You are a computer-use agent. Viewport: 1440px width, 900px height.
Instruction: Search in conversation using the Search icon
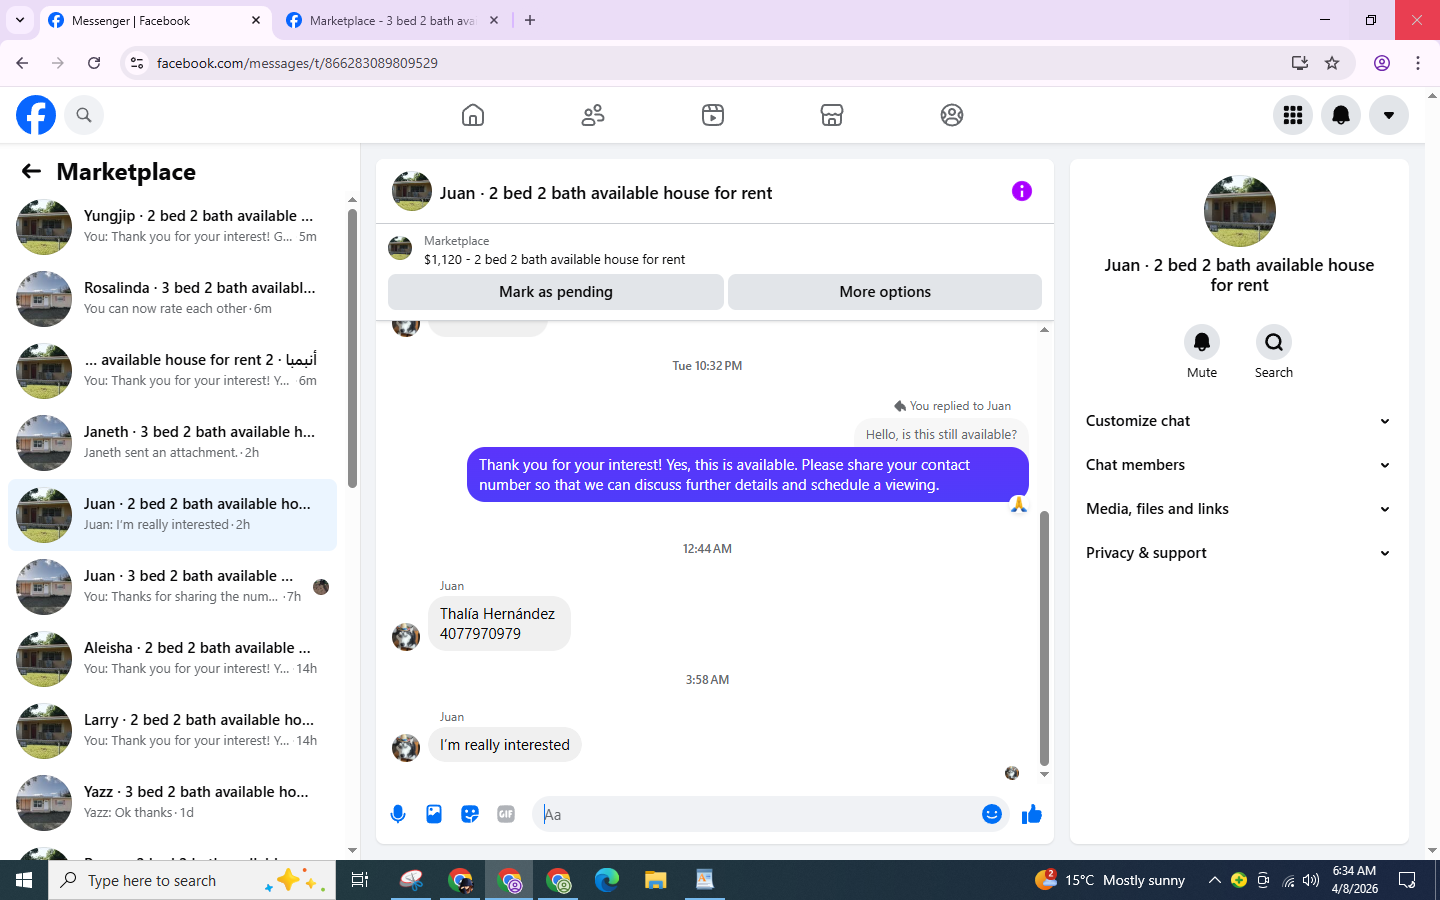point(1274,342)
